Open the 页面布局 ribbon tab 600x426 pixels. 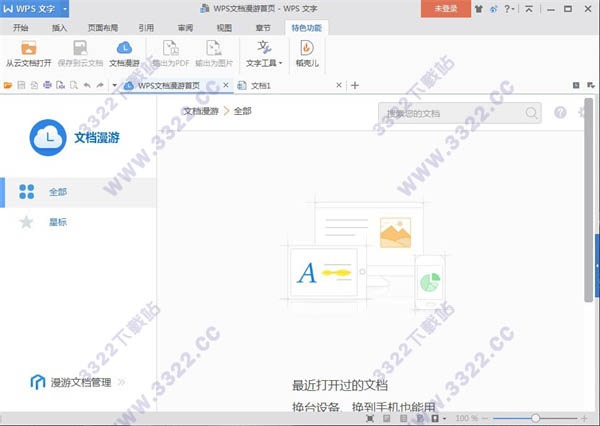103,28
